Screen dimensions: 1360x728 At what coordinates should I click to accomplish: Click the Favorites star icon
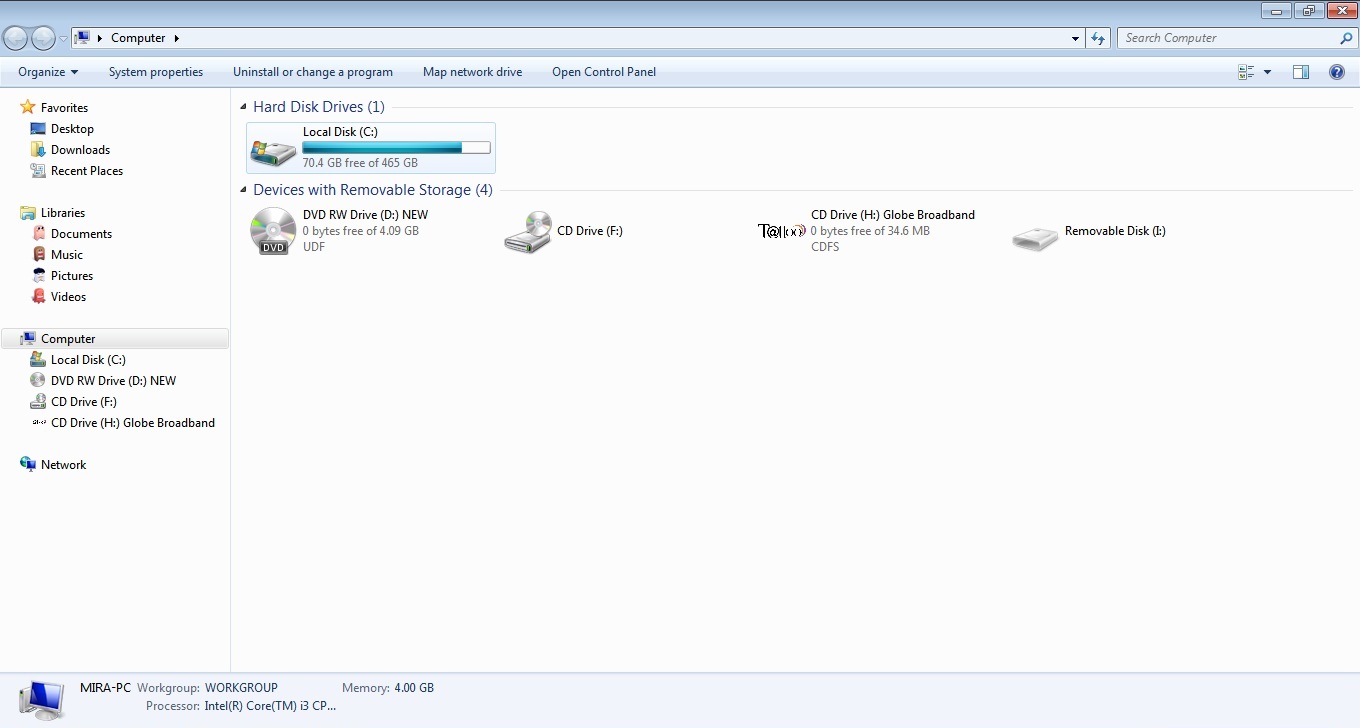point(28,107)
